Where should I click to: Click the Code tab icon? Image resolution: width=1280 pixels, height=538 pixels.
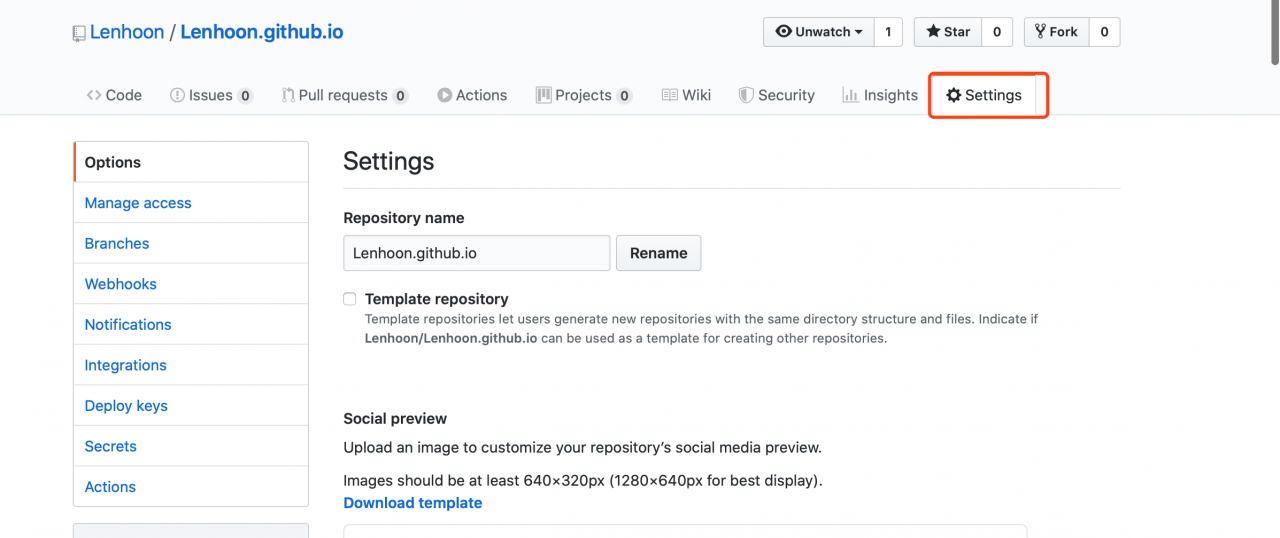94,95
